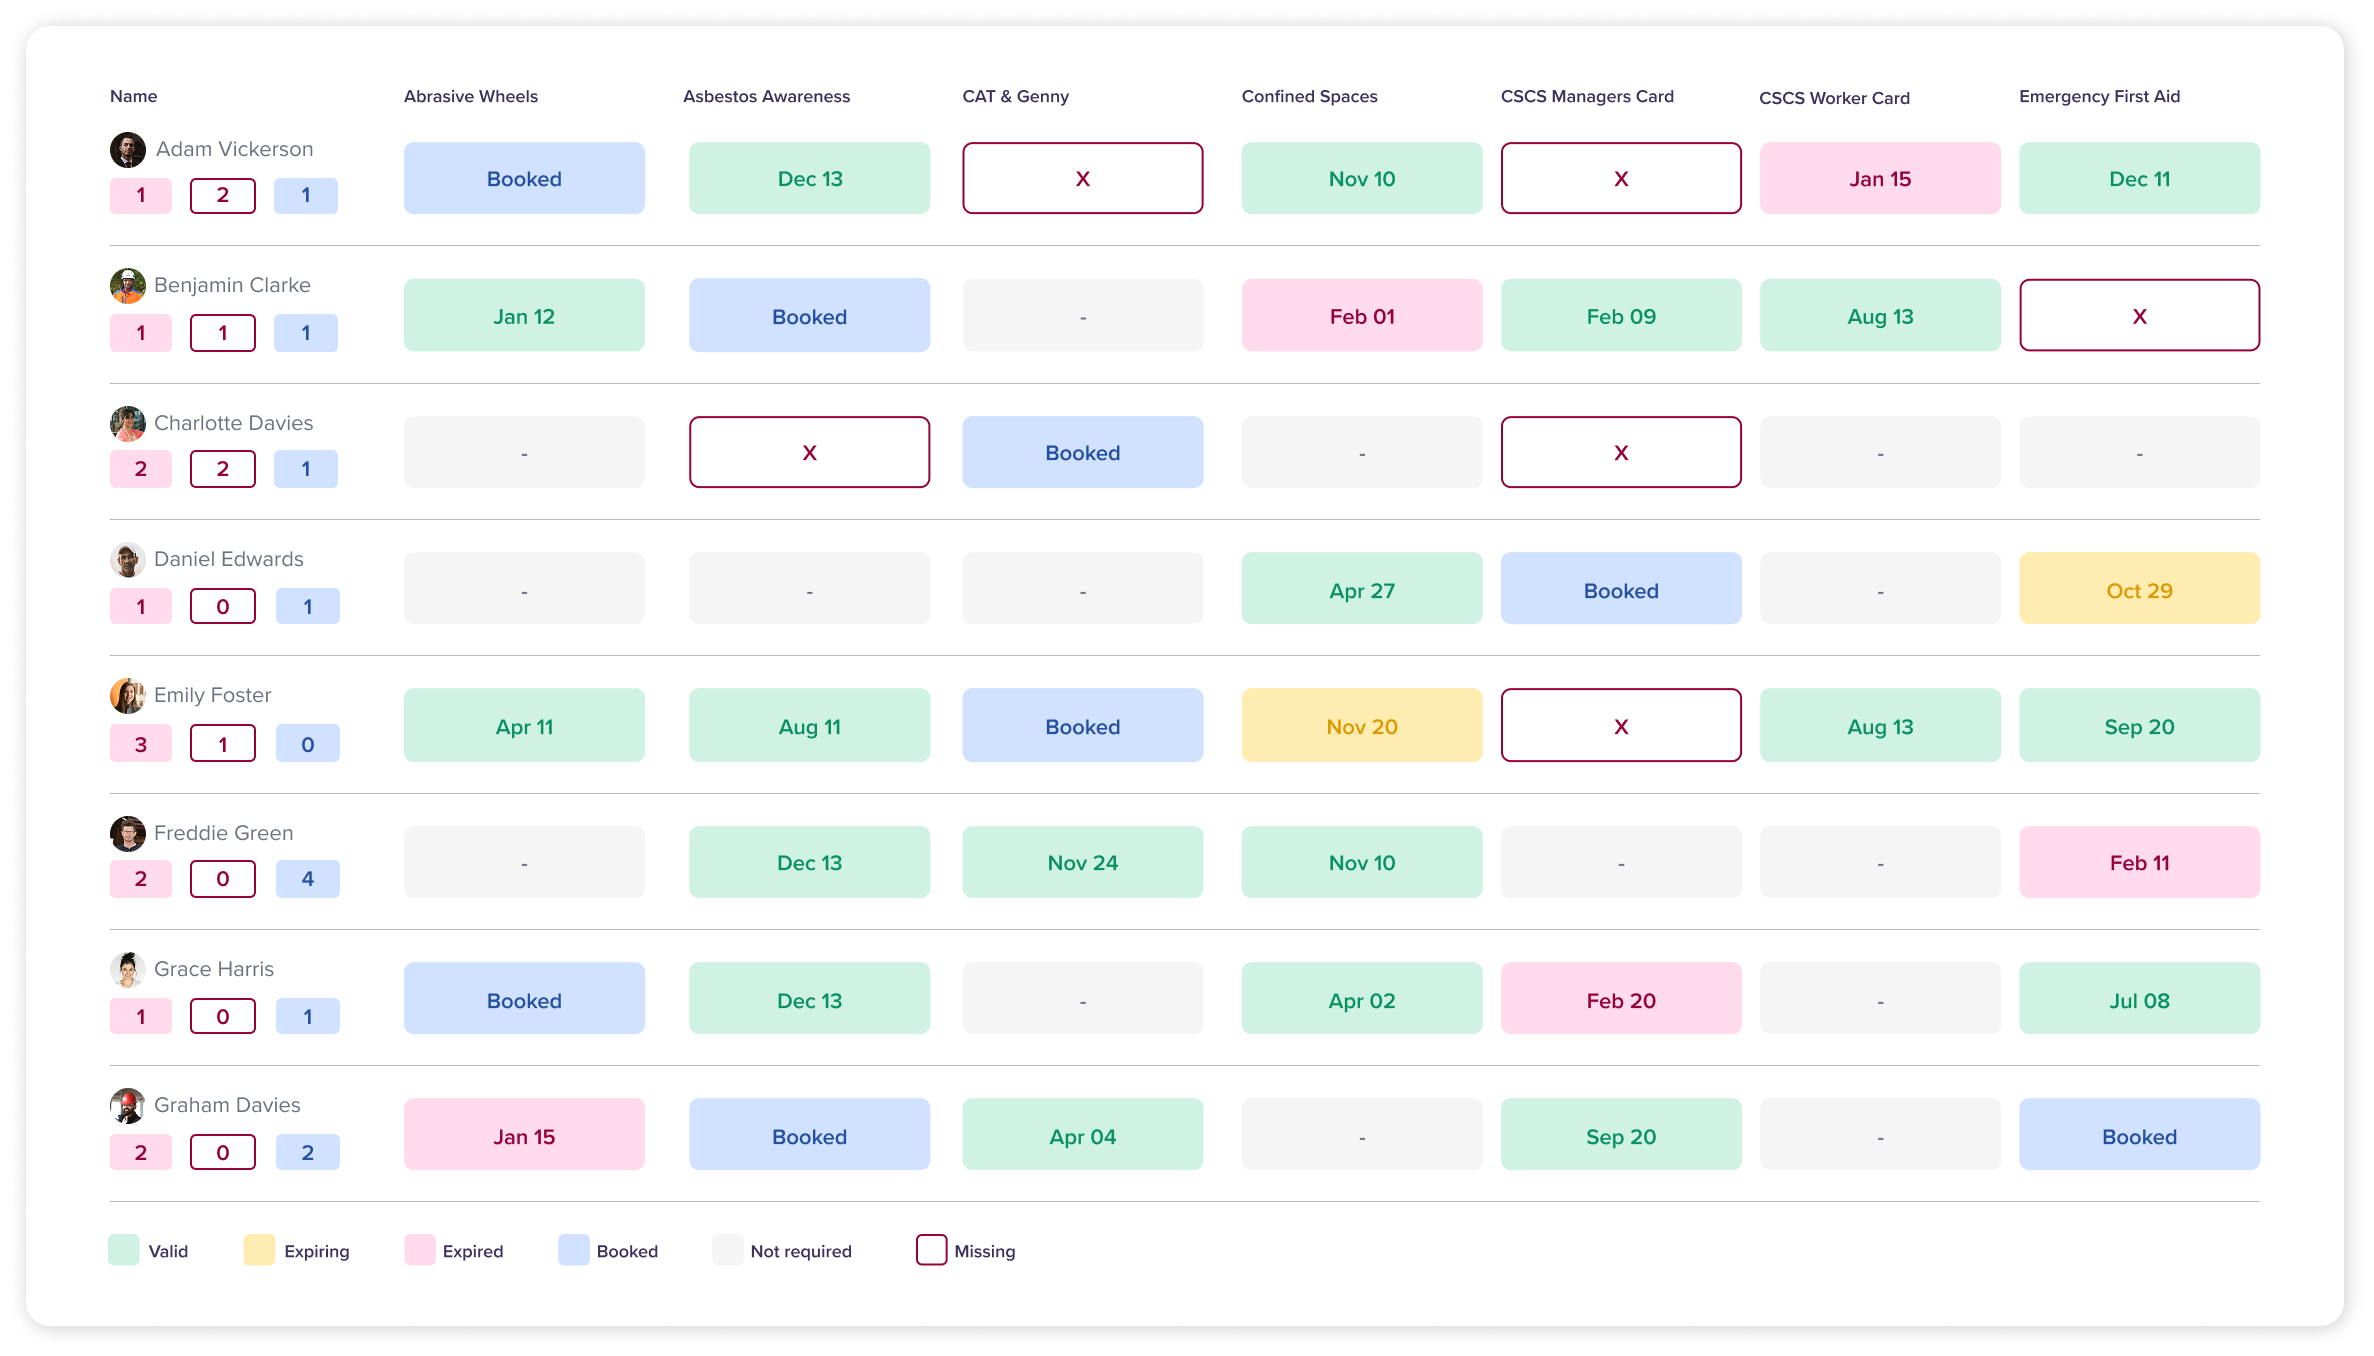View Emily Foster's profile photo
Image resolution: width=2374 pixels, height=1356 pixels.
(x=127, y=696)
